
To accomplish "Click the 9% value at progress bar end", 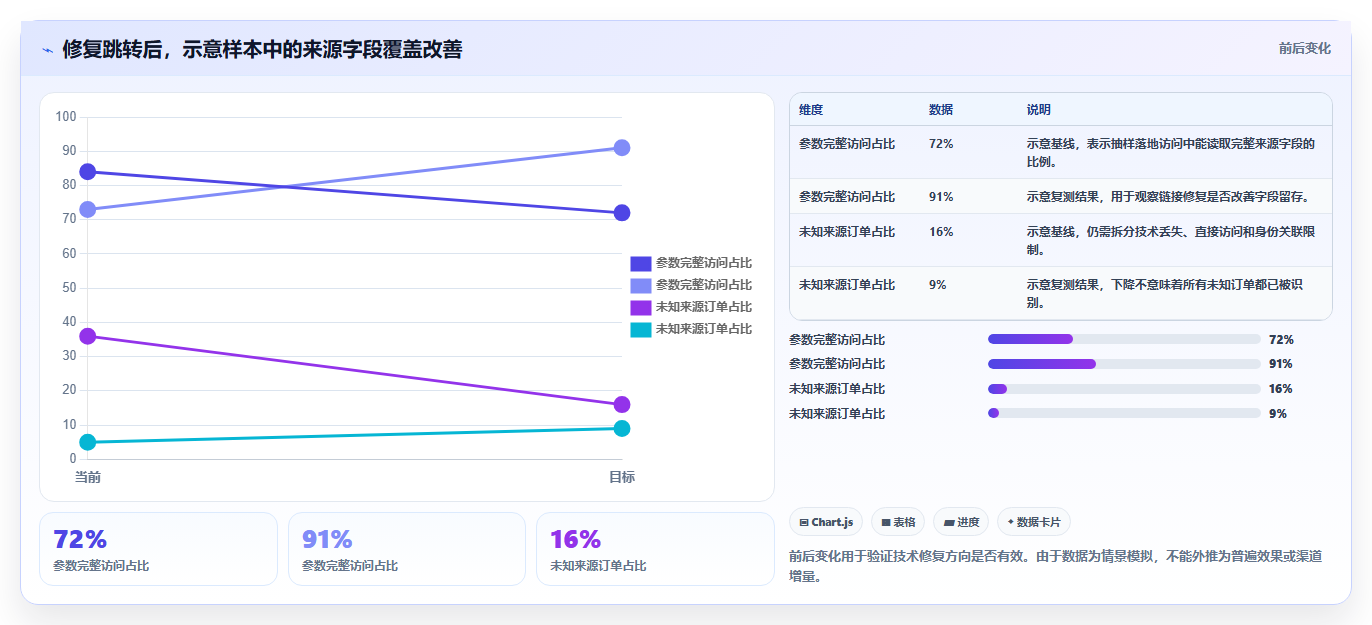I will click(1278, 414).
